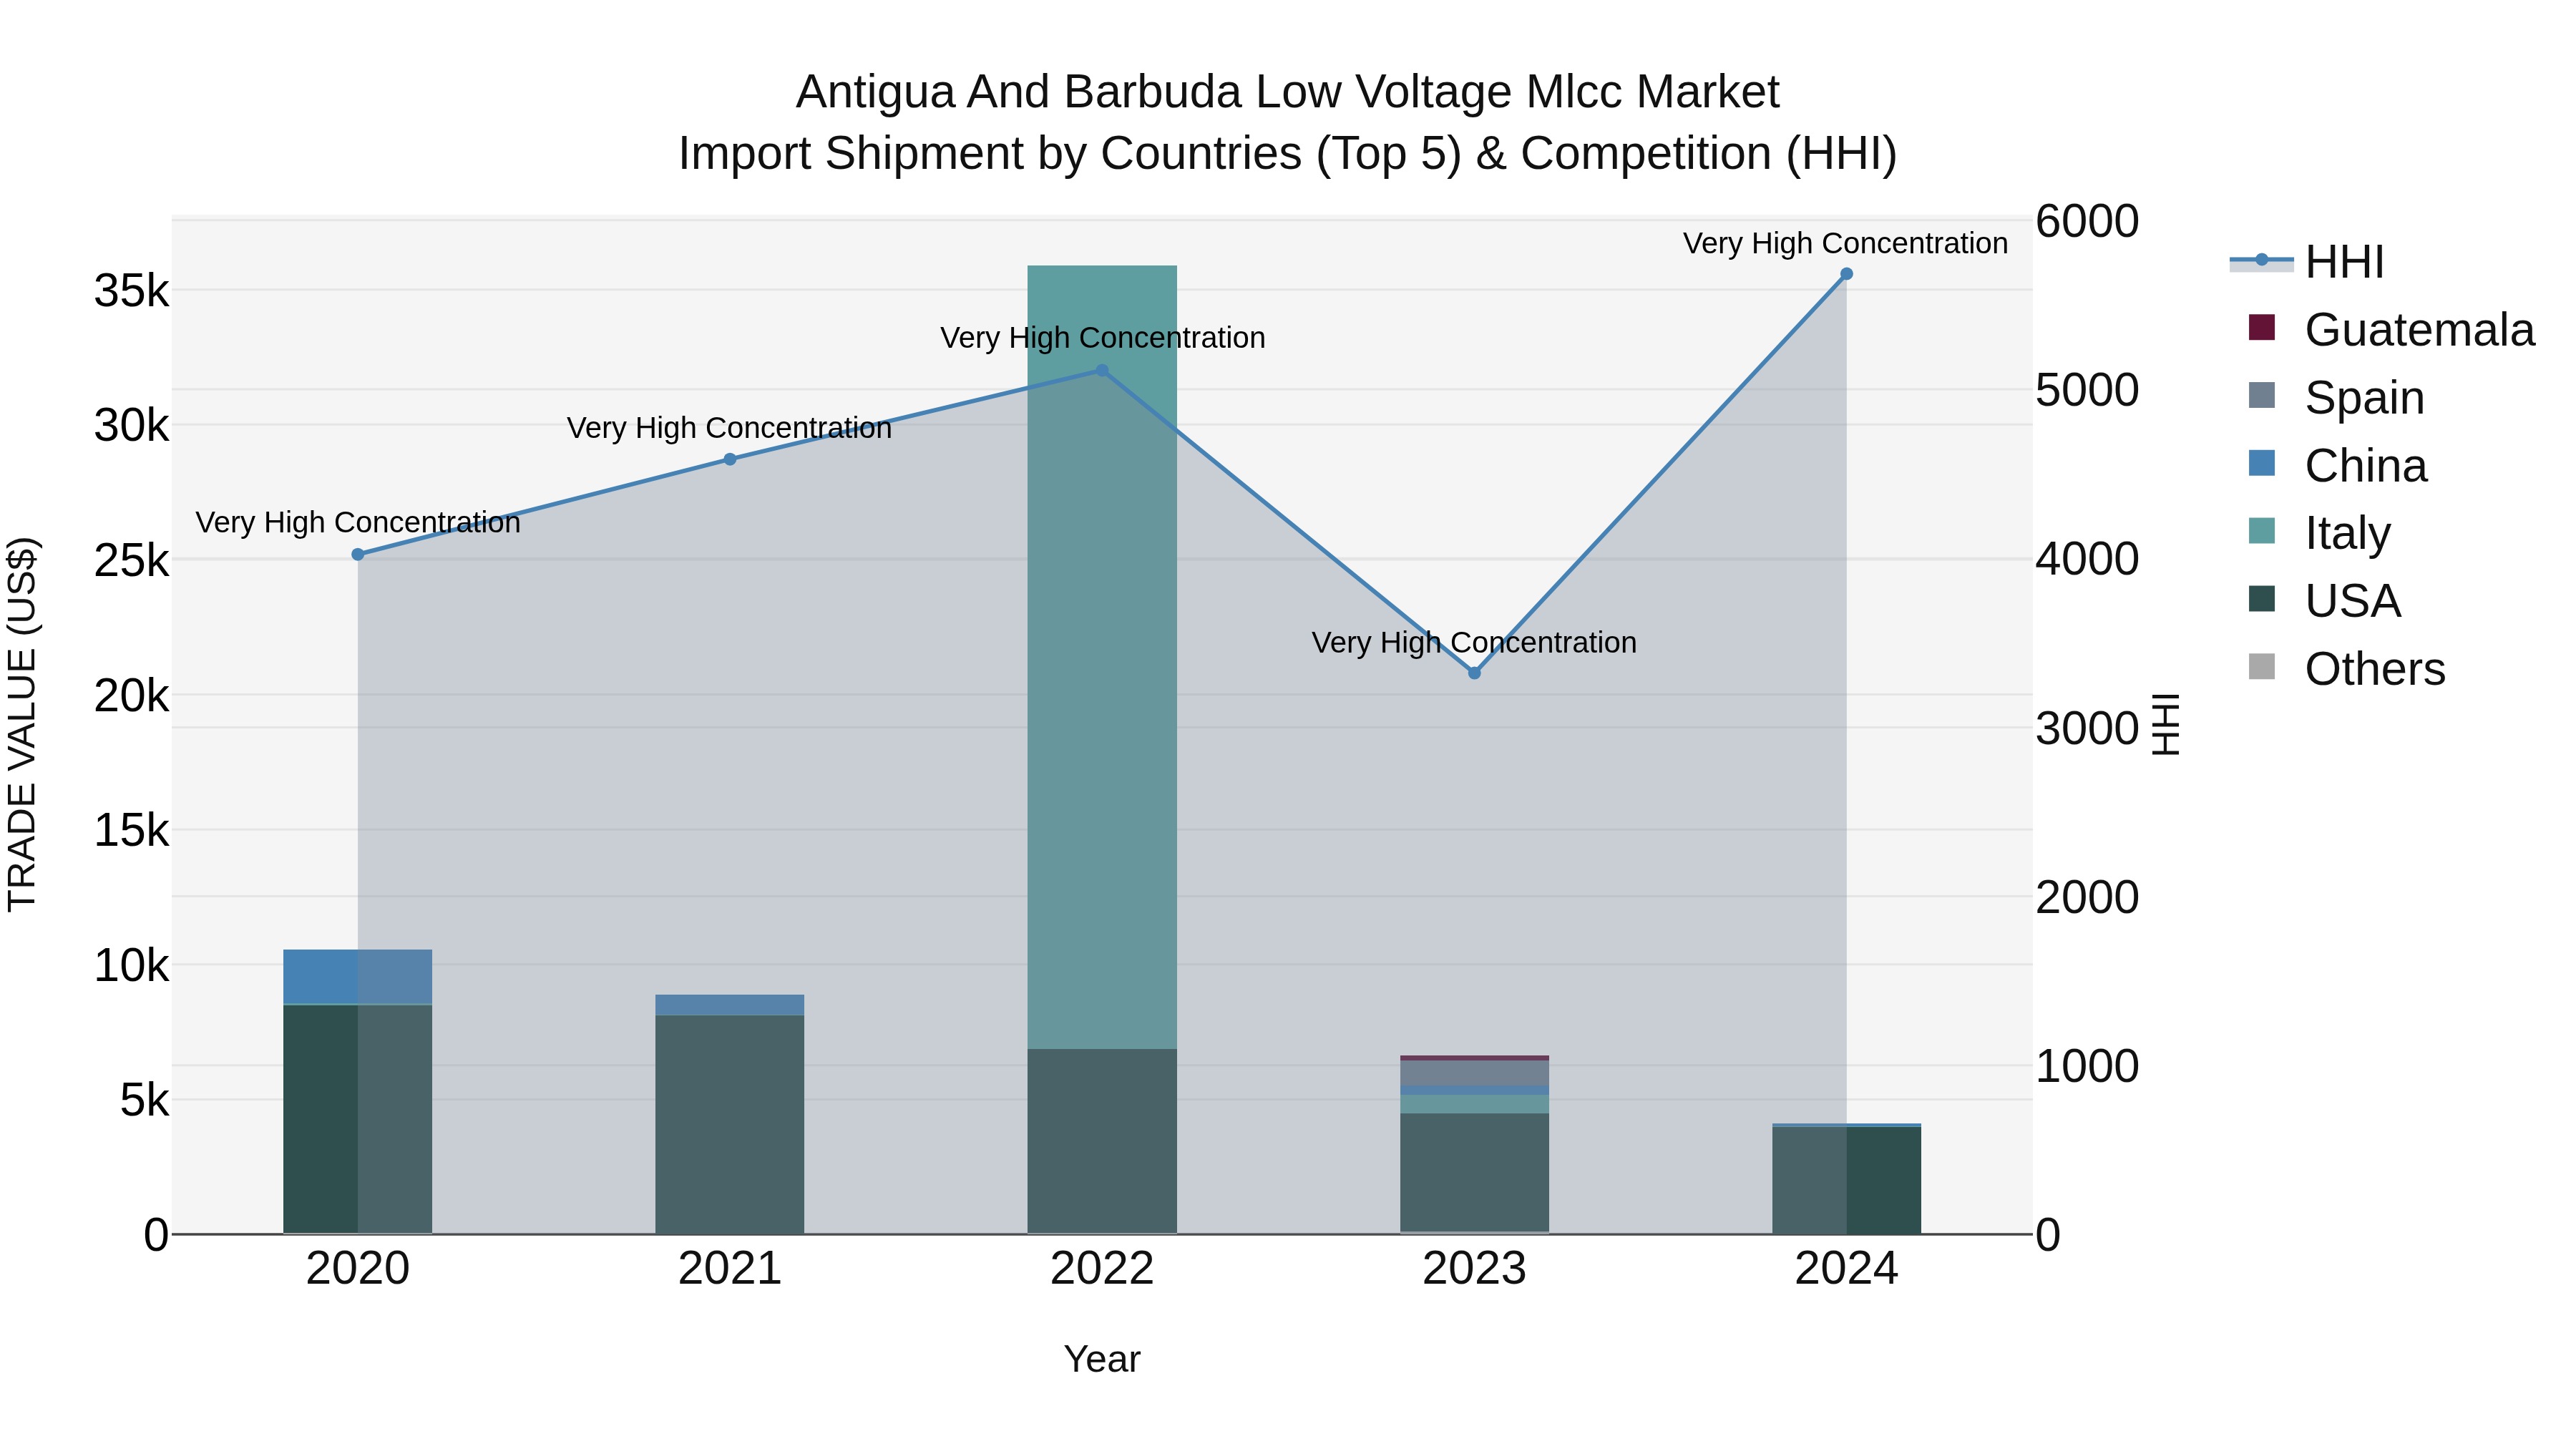Click the vertical HHI right axis title
Viewport: 2576px width, 1449px height.
coord(2165,725)
